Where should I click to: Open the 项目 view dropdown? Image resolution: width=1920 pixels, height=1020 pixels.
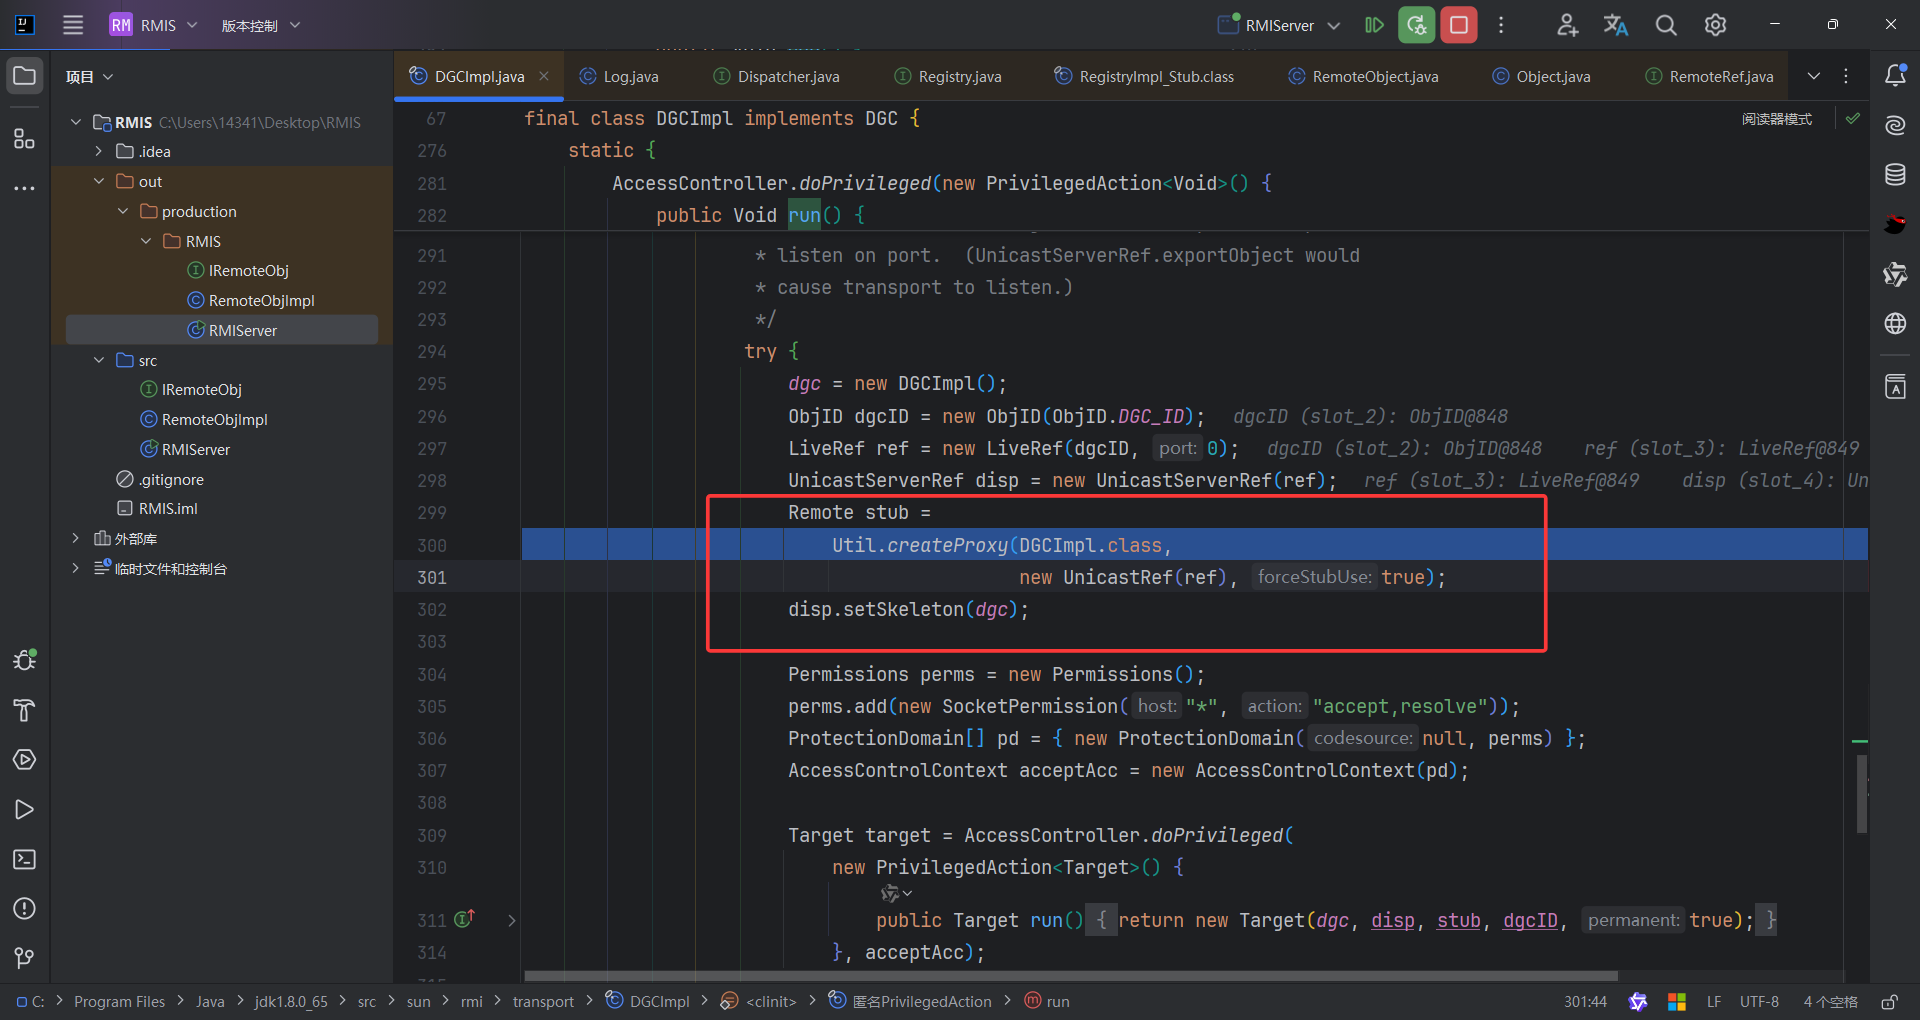(x=89, y=77)
